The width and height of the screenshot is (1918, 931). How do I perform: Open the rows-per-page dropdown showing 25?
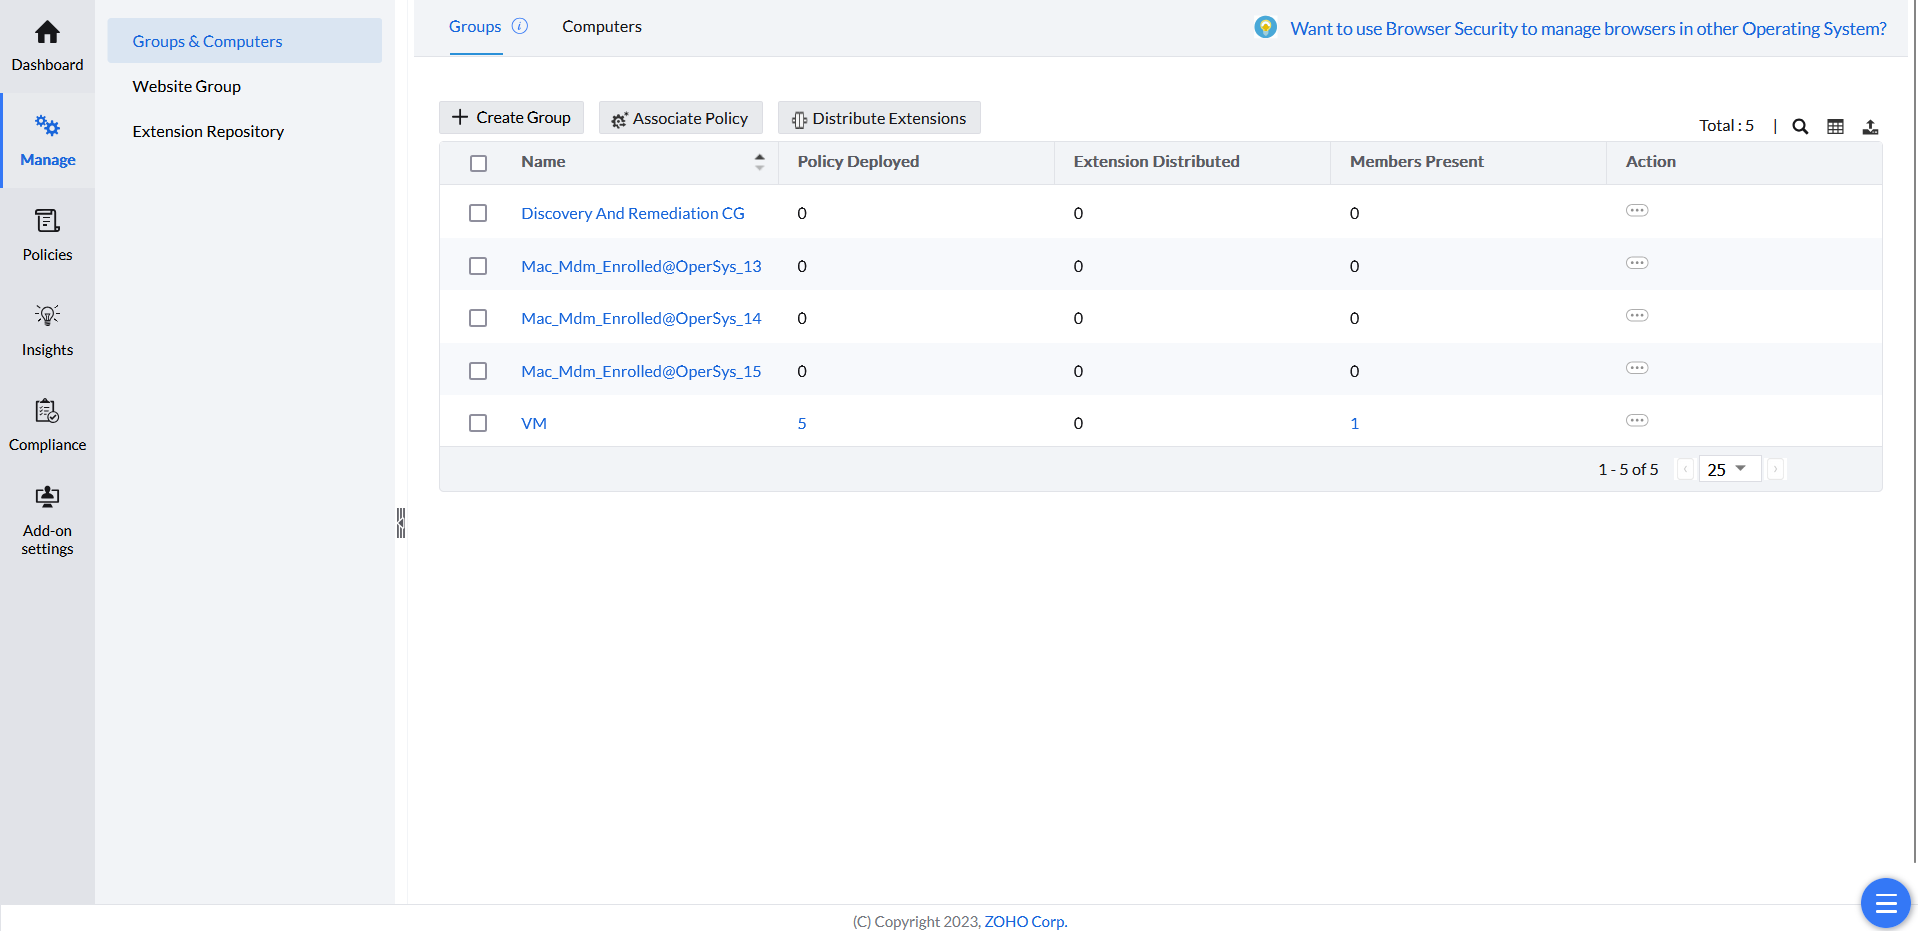(x=1729, y=469)
